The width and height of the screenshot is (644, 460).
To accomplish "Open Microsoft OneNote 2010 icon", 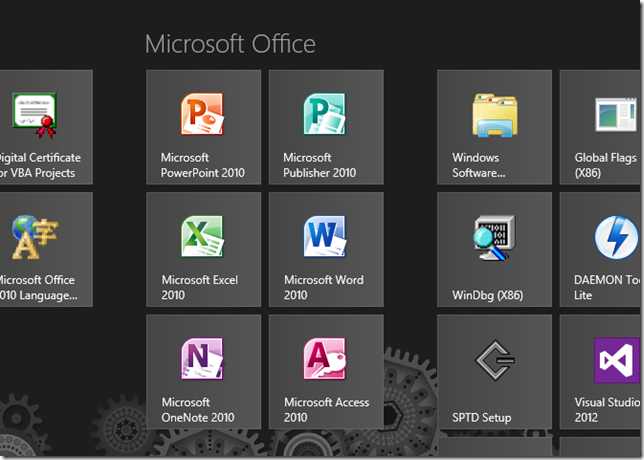I will (x=202, y=359).
